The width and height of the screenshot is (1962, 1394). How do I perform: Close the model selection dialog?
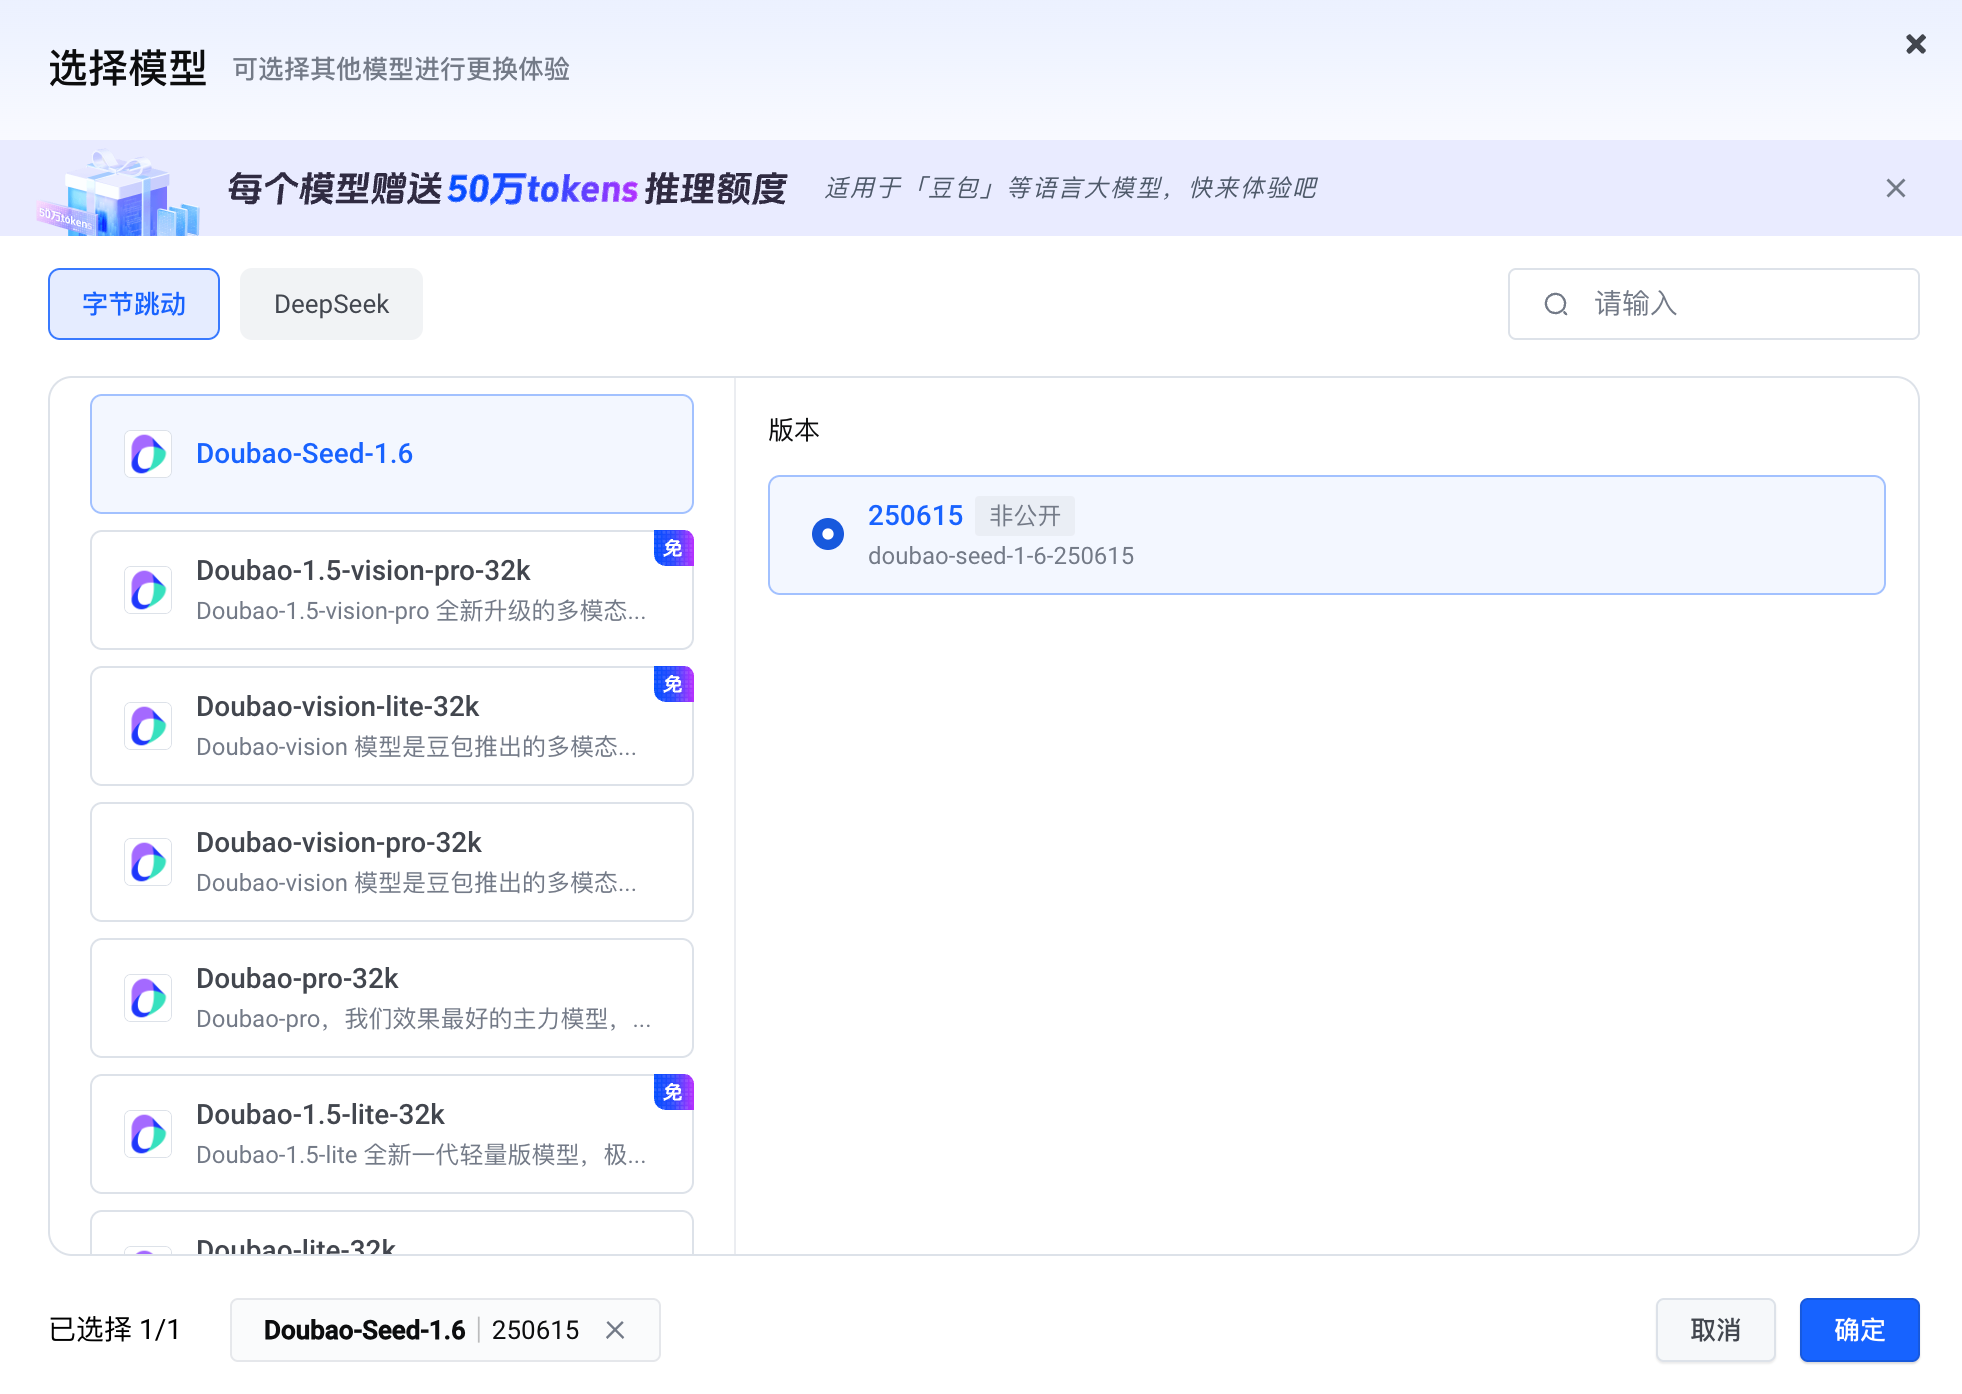click(x=1915, y=44)
